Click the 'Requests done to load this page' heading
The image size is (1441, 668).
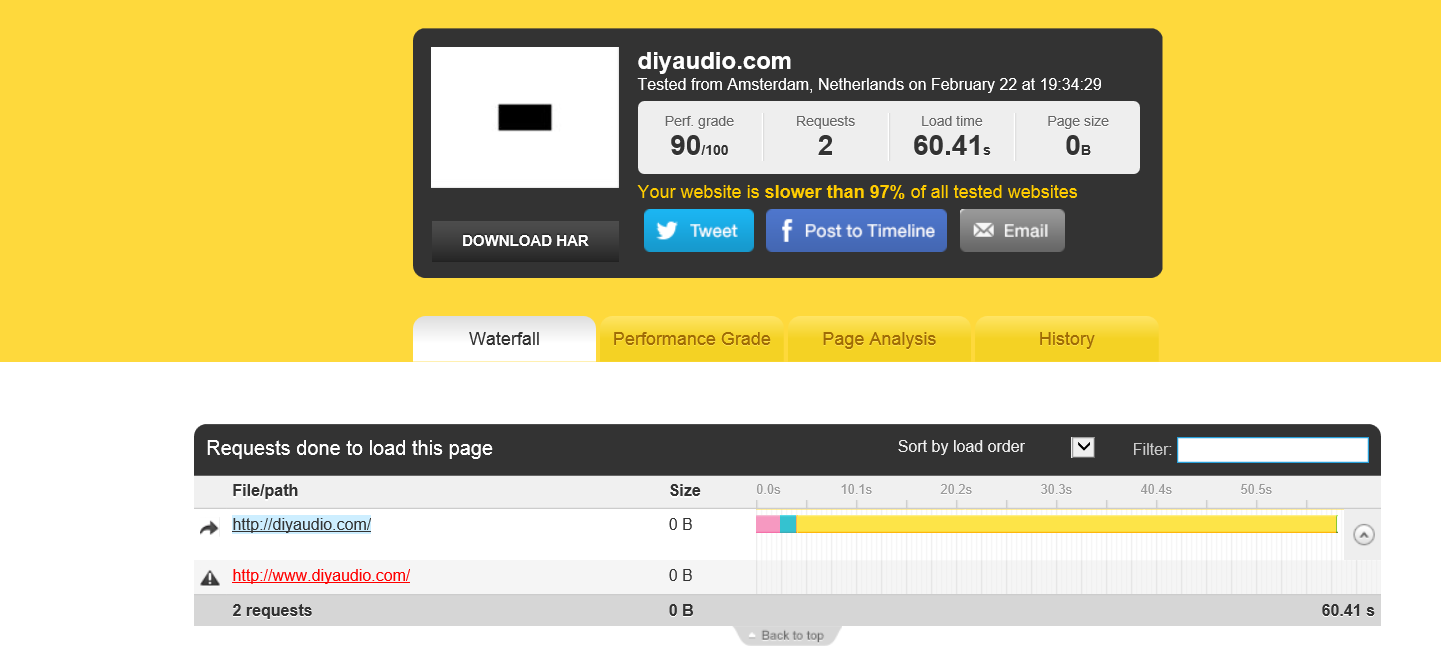coord(349,448)
